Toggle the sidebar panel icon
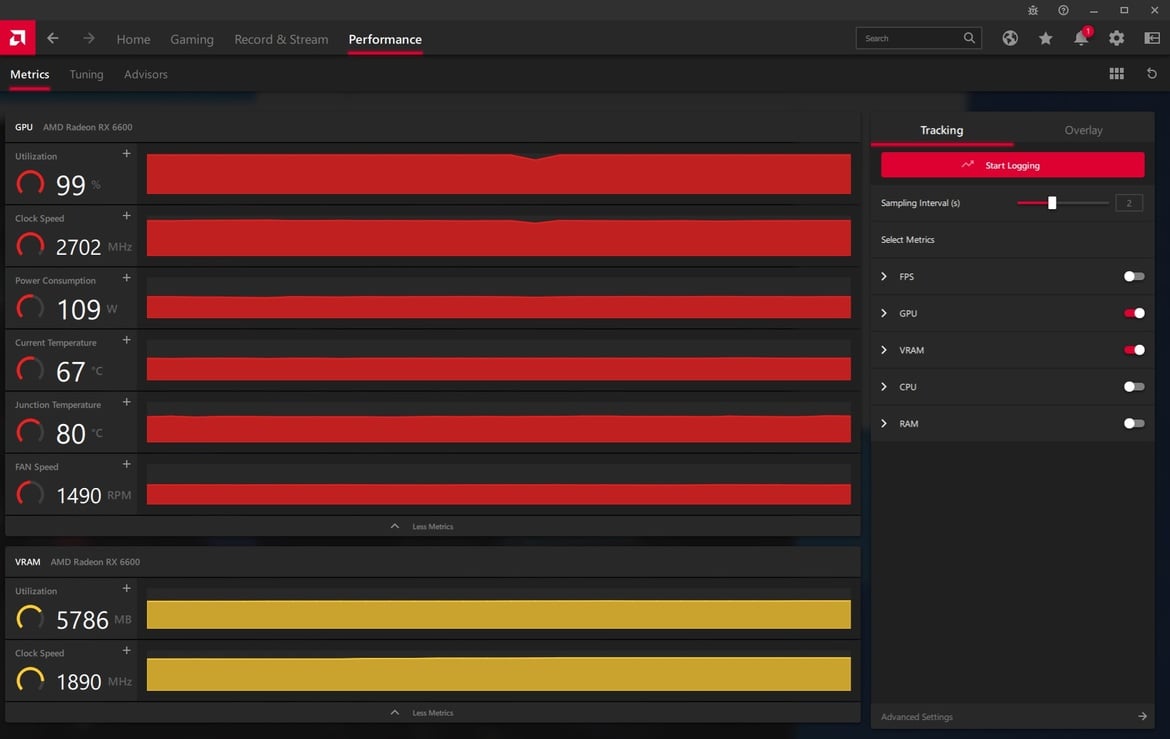The image size is (1170, 739). [x=1152, y=38]
